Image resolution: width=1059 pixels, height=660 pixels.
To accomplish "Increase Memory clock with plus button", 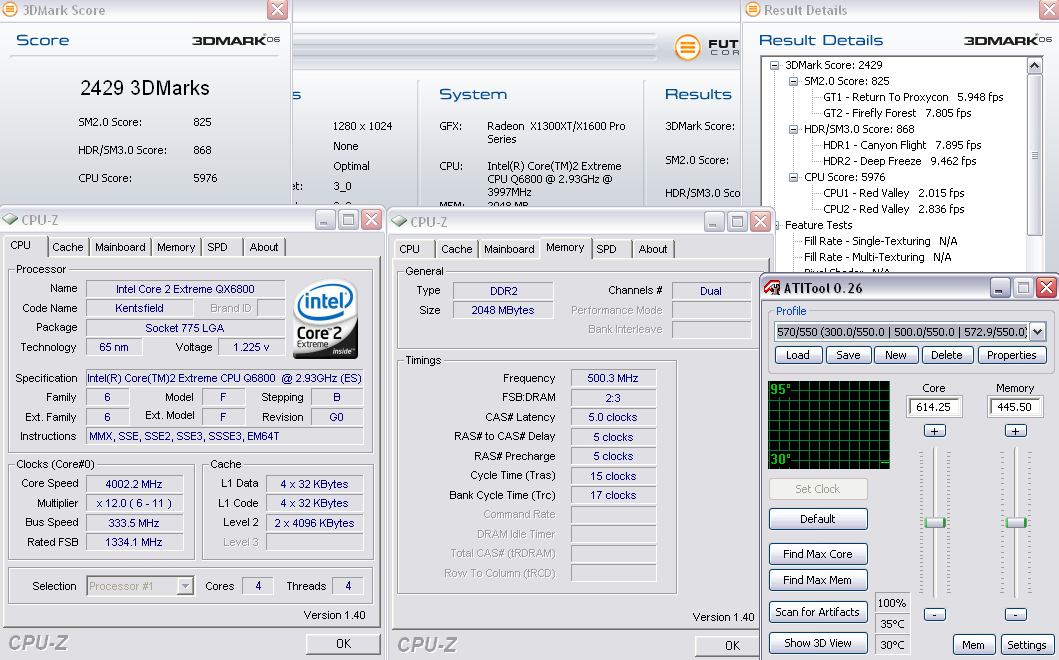I will (x=1016, y=431).
